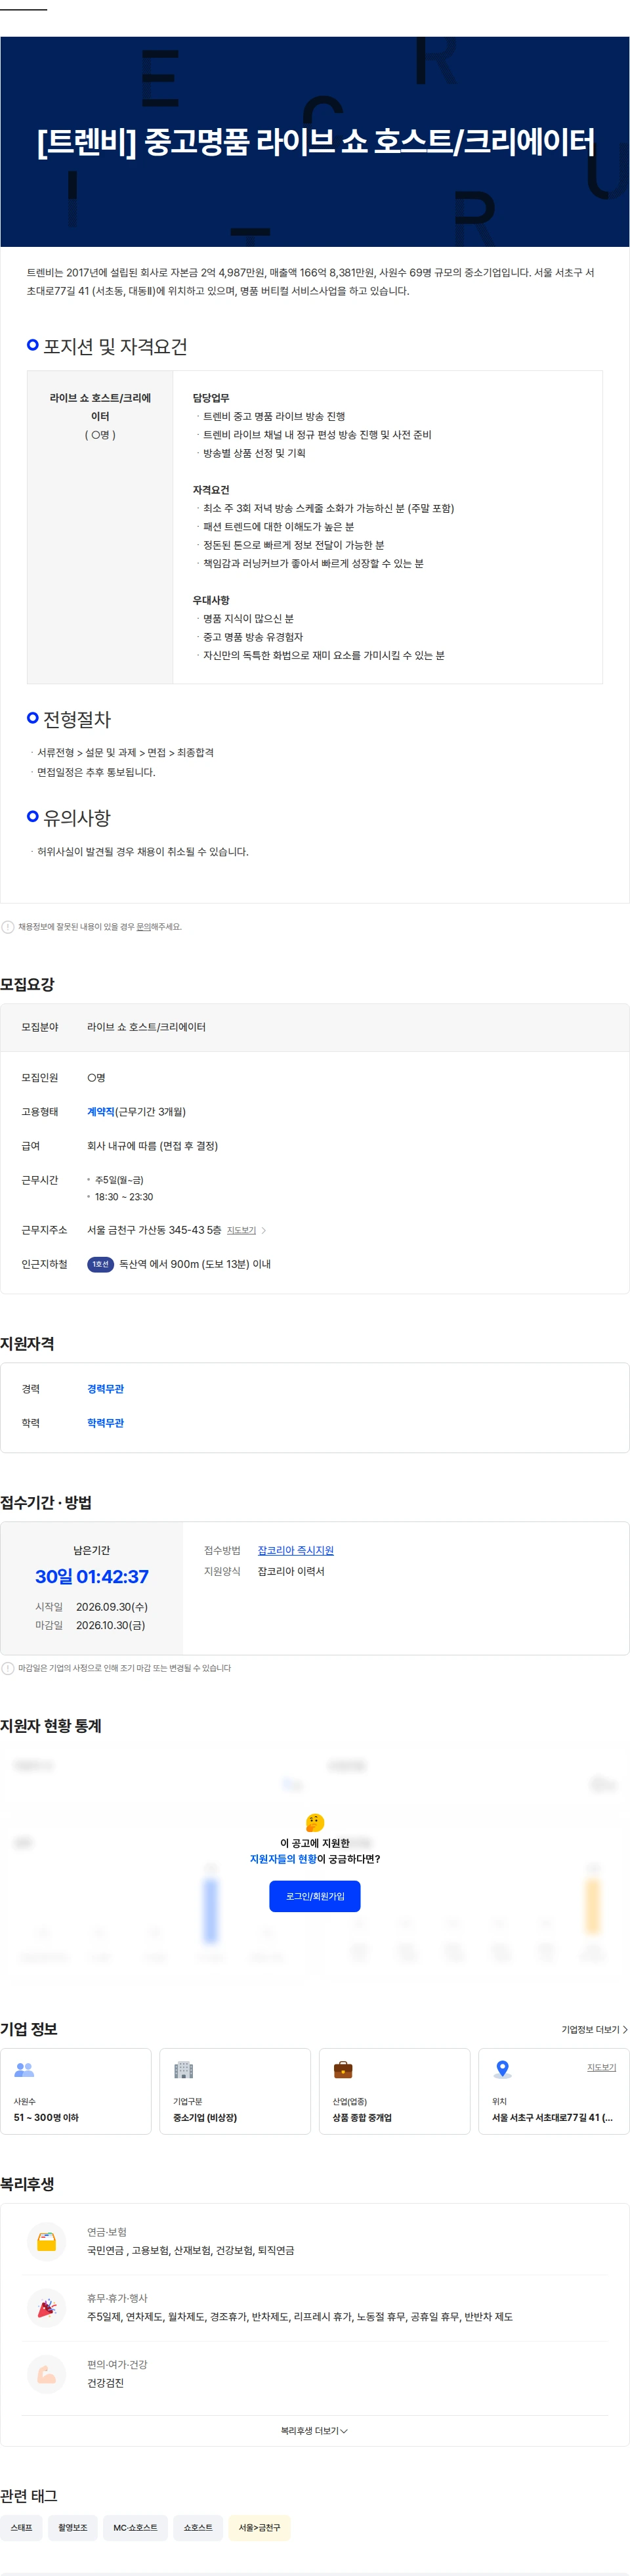Open 지도보기 link next to 근무지주소
630x2576 pixels.
[x=241, y=1230]
